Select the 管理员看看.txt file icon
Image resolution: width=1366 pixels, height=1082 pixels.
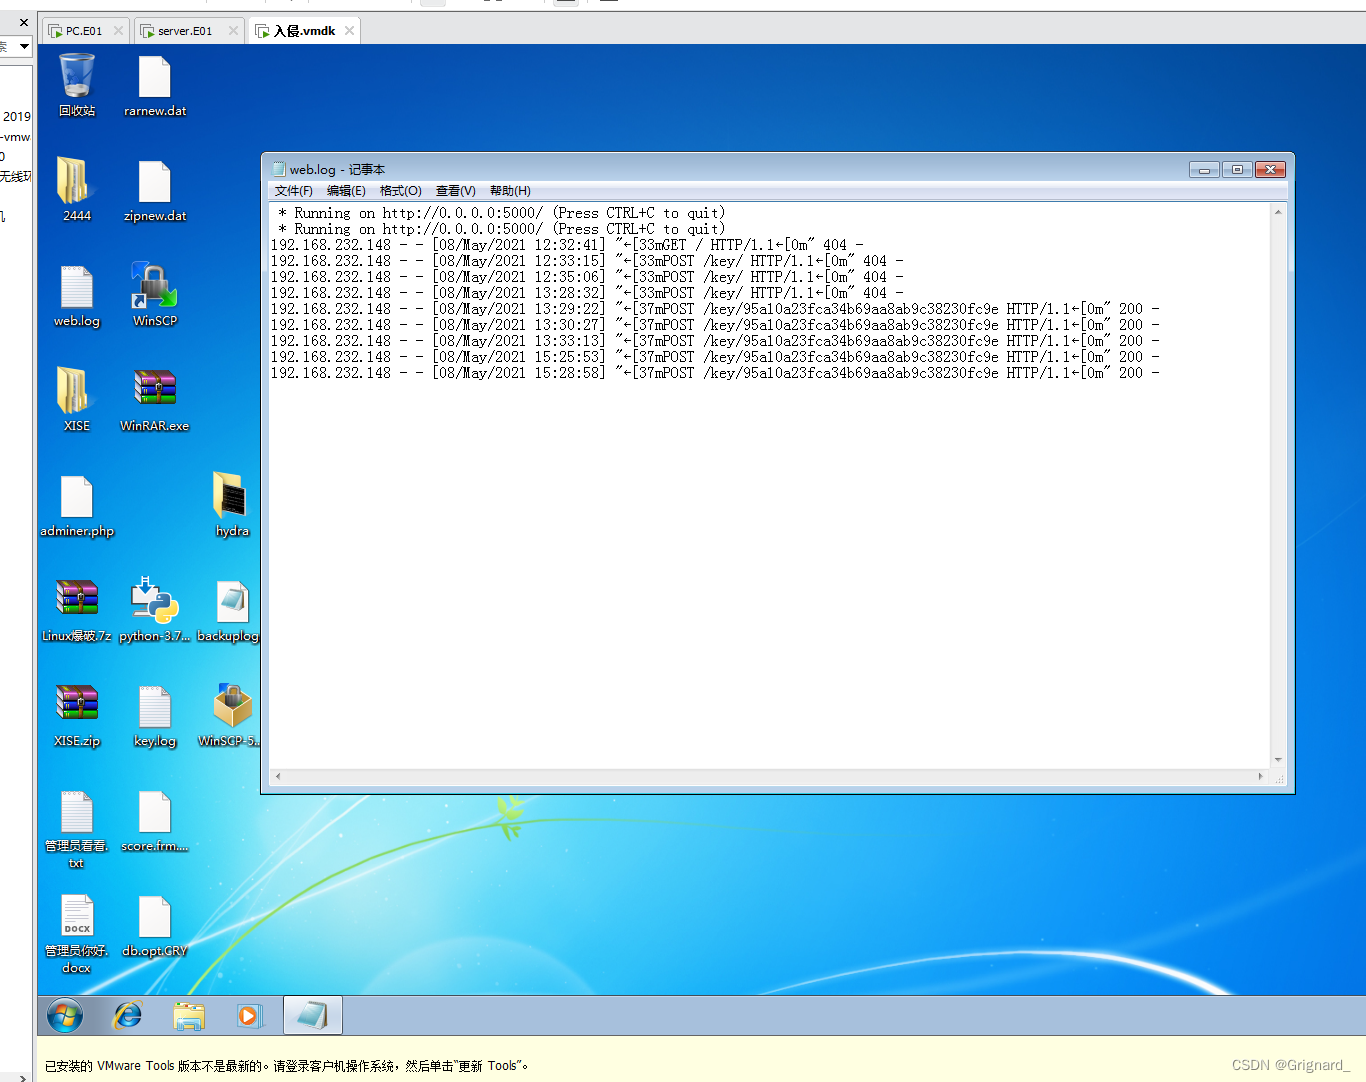coord(77,828)
